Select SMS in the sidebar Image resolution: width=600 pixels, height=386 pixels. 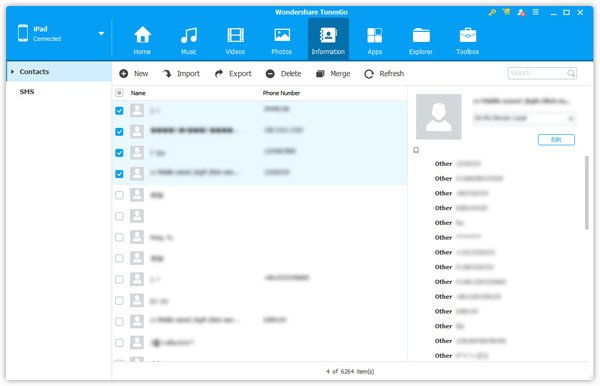tap(27, 92)
